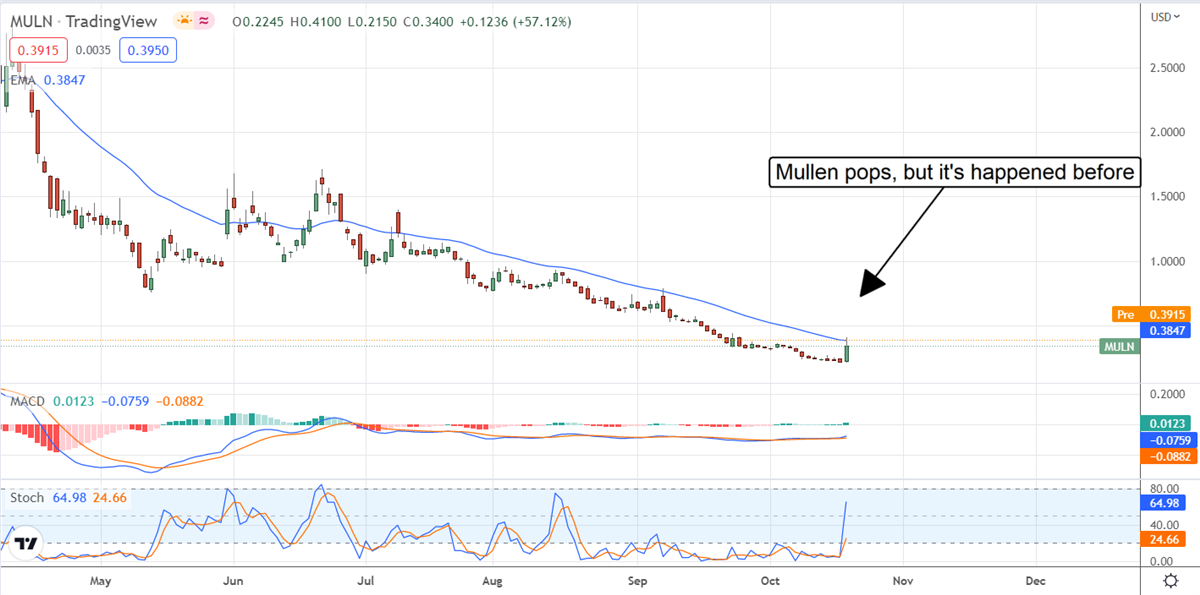Click the Dec label on the time axis

coord(1035,580)
